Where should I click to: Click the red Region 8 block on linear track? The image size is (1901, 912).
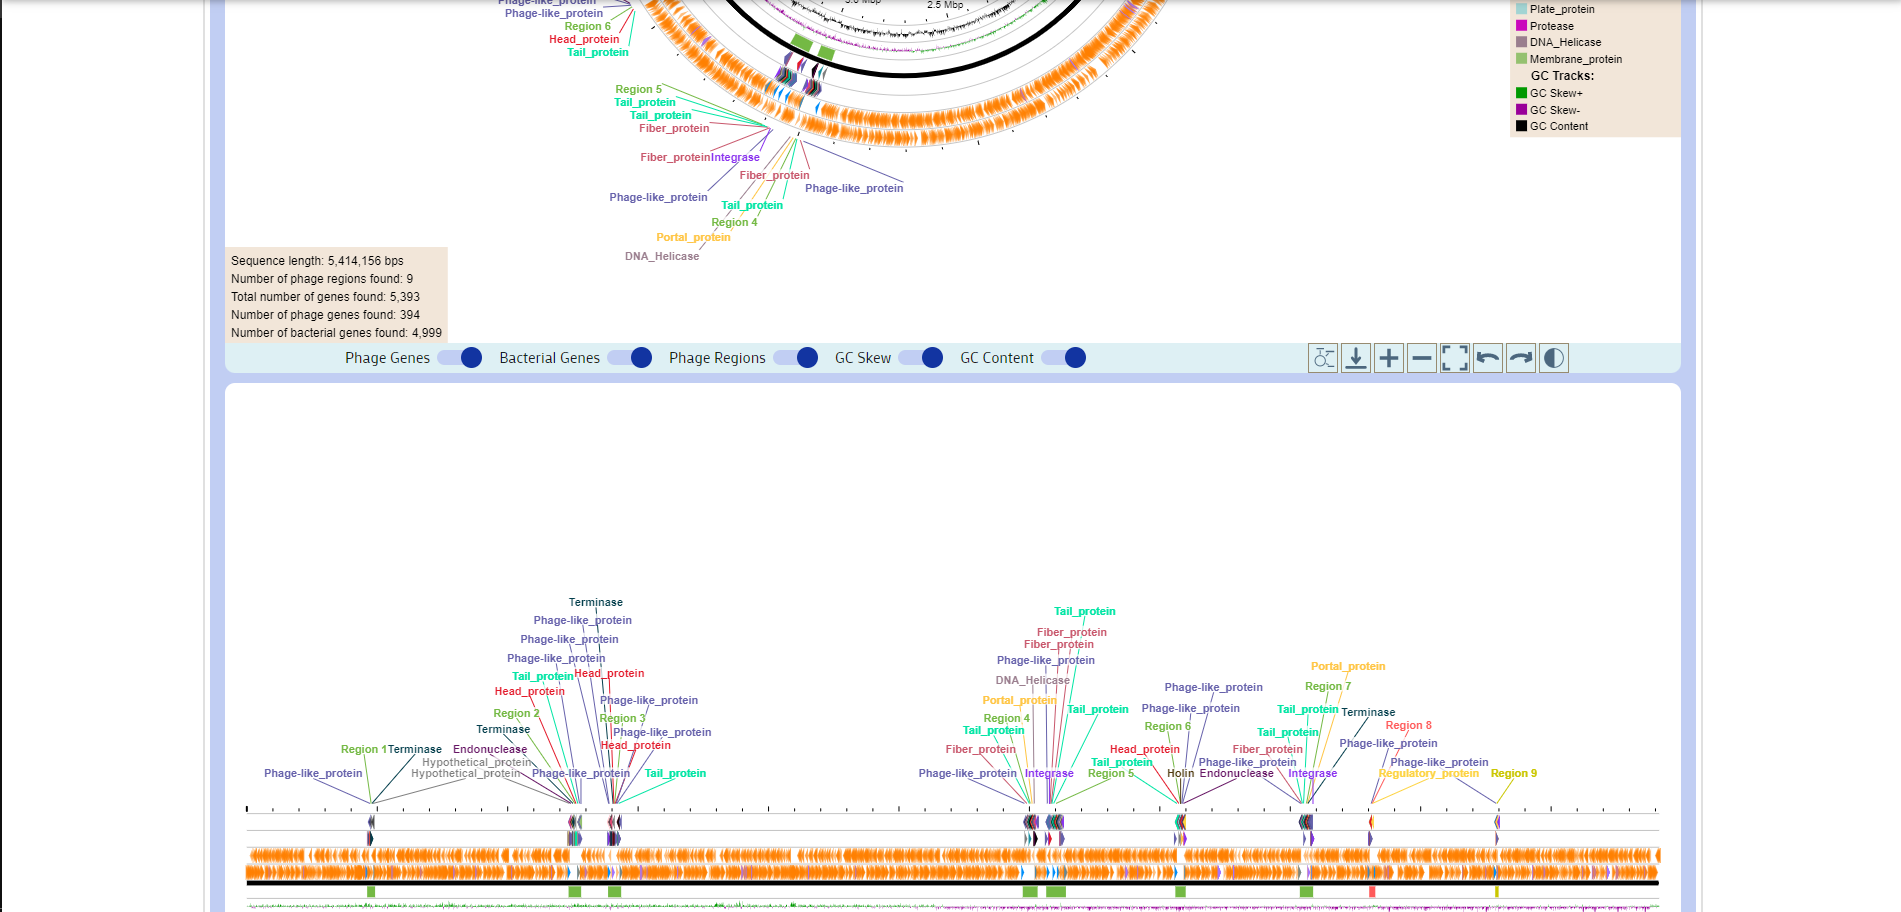pos(1372,891)
